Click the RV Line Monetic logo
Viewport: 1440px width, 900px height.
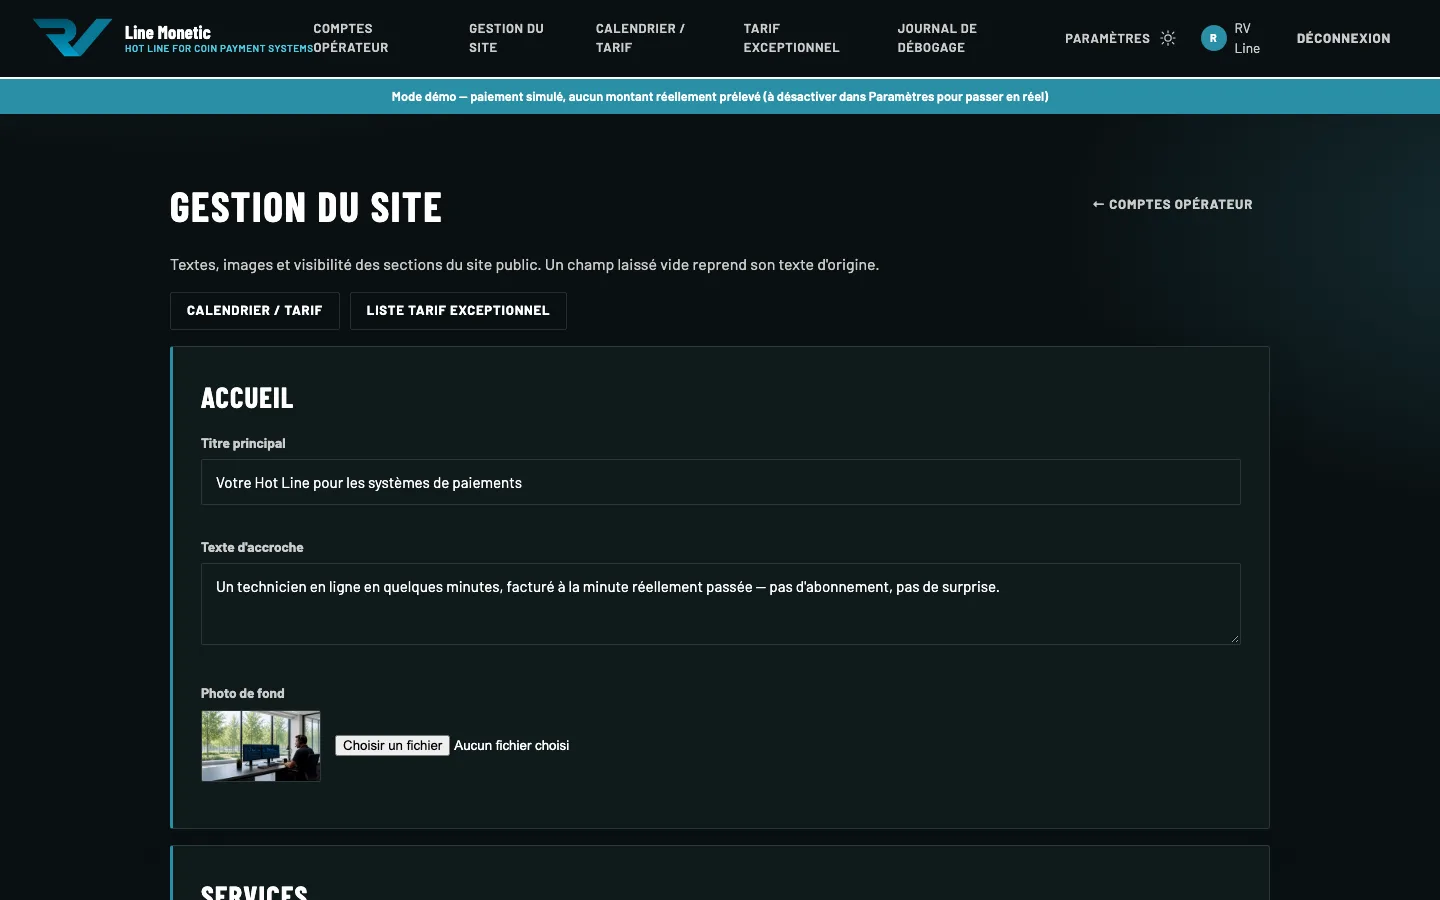click(x=73, y=38)
